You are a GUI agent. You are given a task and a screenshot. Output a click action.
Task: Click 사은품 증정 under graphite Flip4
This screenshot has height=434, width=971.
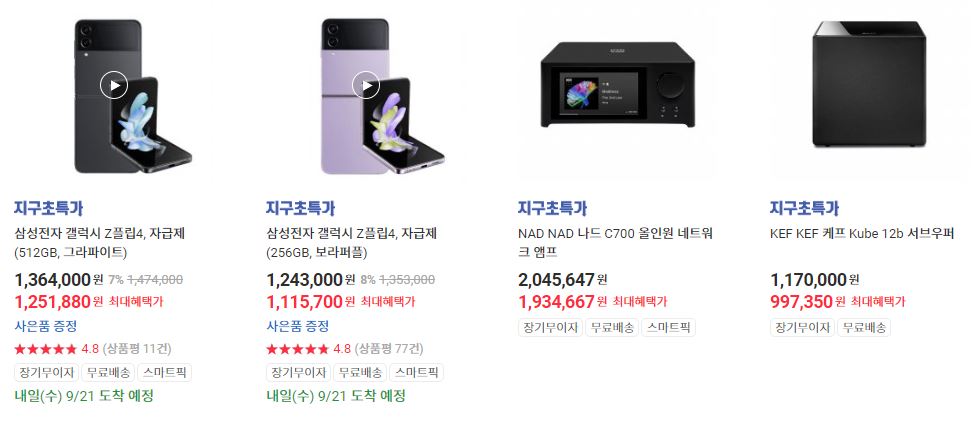(45, 326)
